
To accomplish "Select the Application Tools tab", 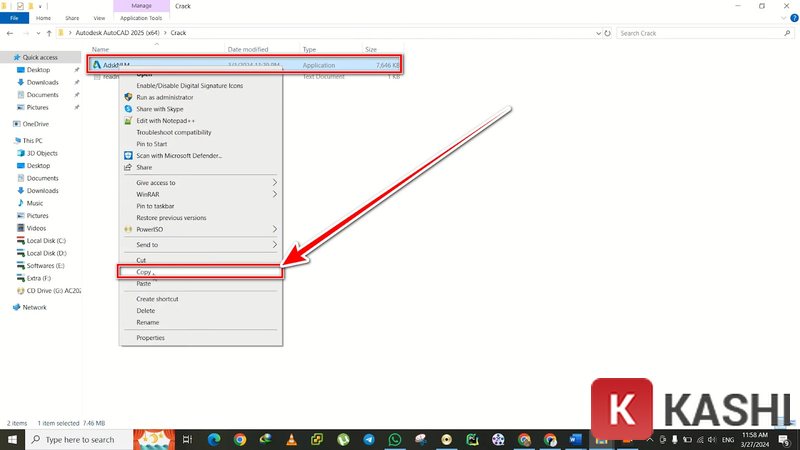I will 141,18.
